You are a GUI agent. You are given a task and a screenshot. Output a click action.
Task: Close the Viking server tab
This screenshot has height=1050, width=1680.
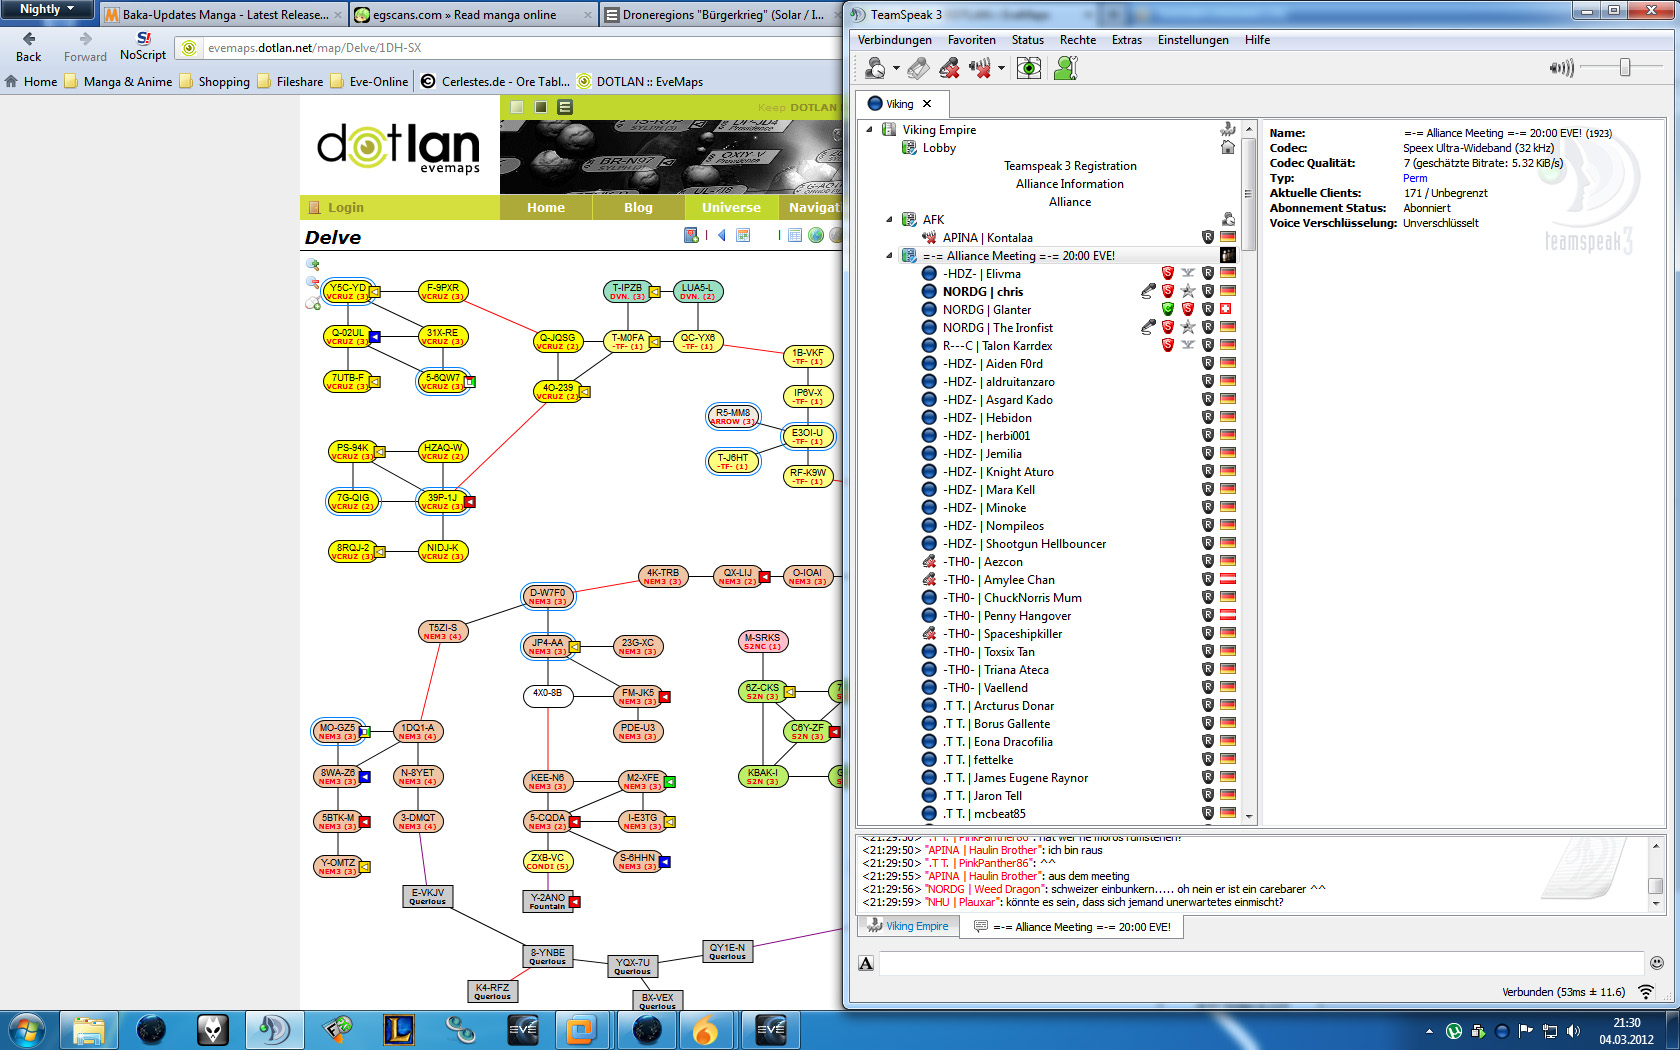pos(927,104)
